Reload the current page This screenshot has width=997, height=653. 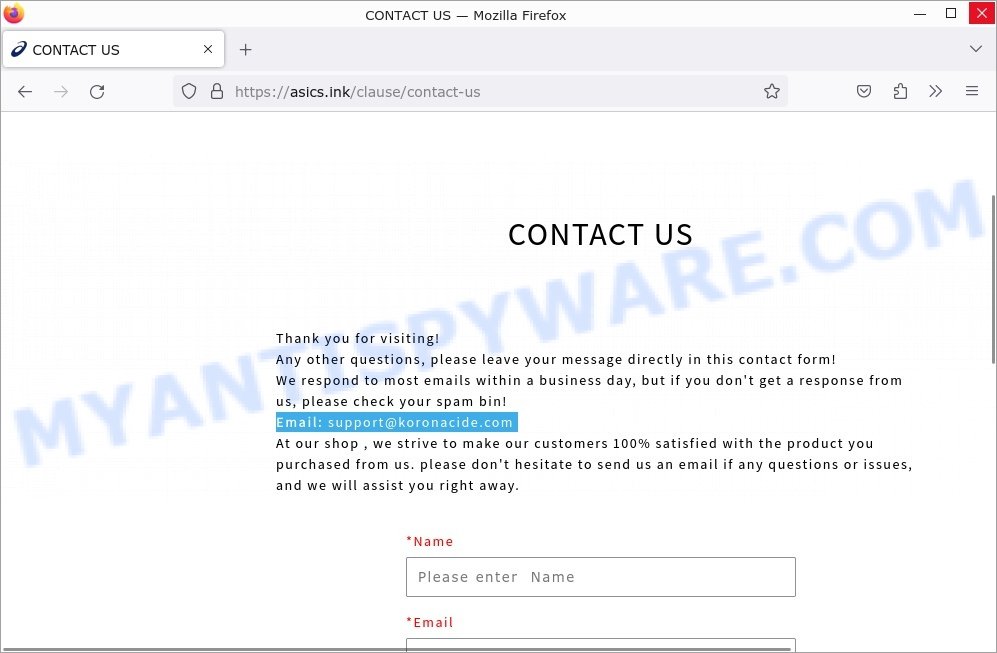coord(97,92)
